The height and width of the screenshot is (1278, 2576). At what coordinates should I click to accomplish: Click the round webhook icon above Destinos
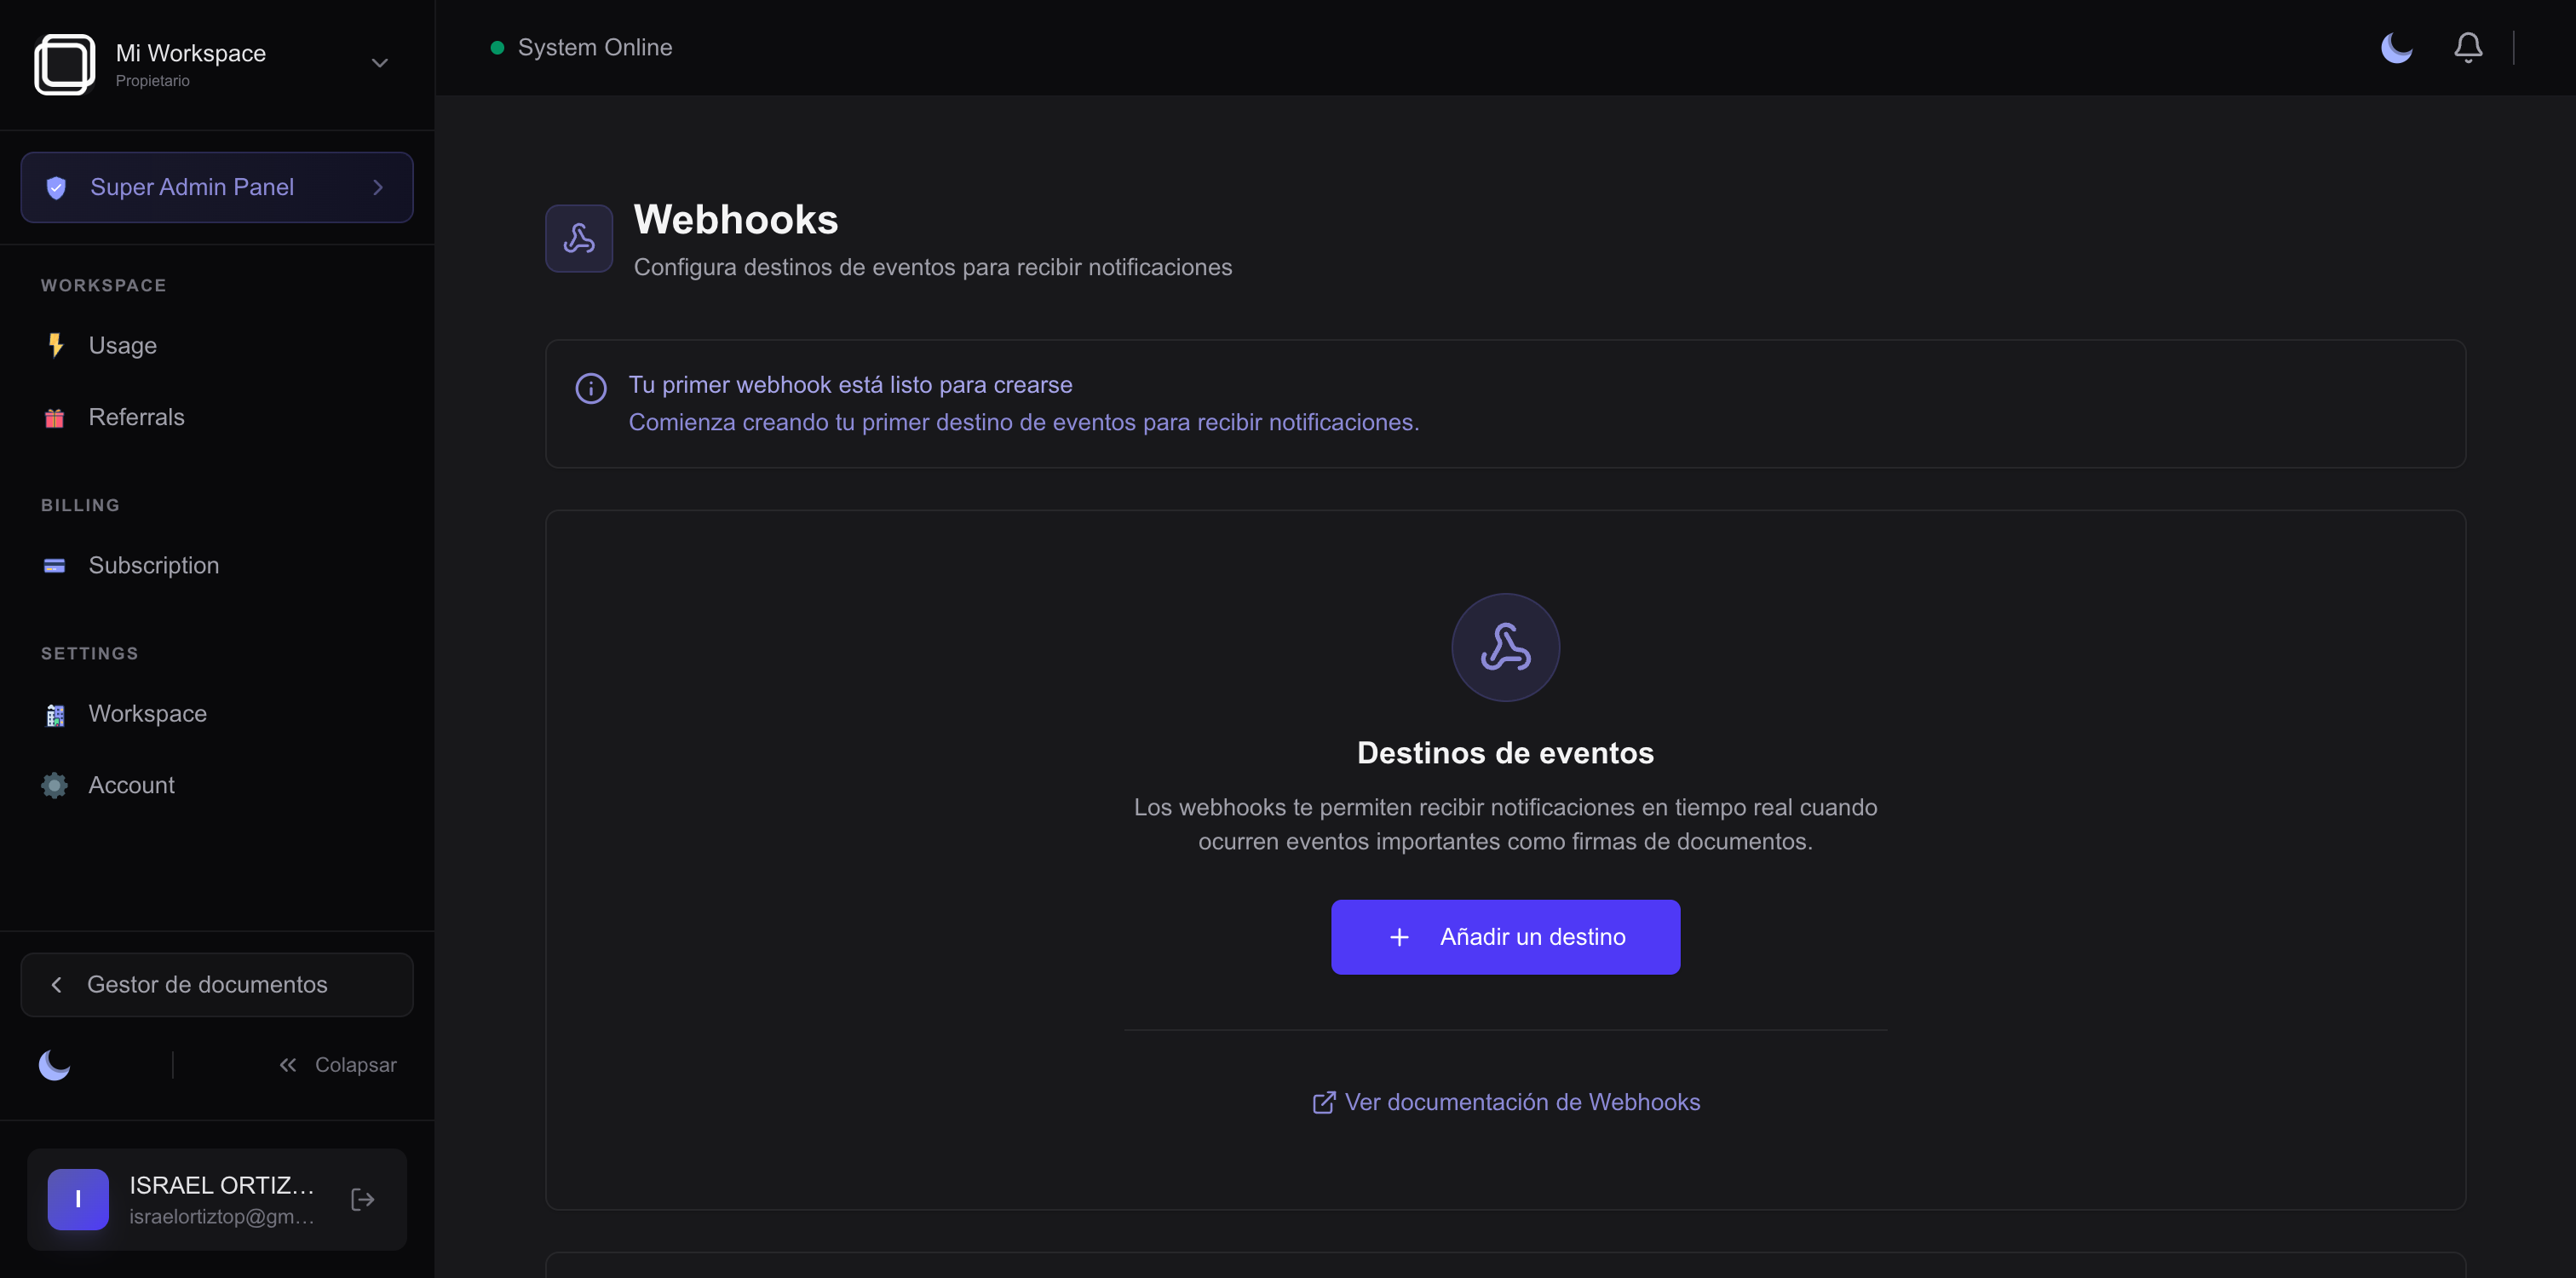pos(1504,647)
